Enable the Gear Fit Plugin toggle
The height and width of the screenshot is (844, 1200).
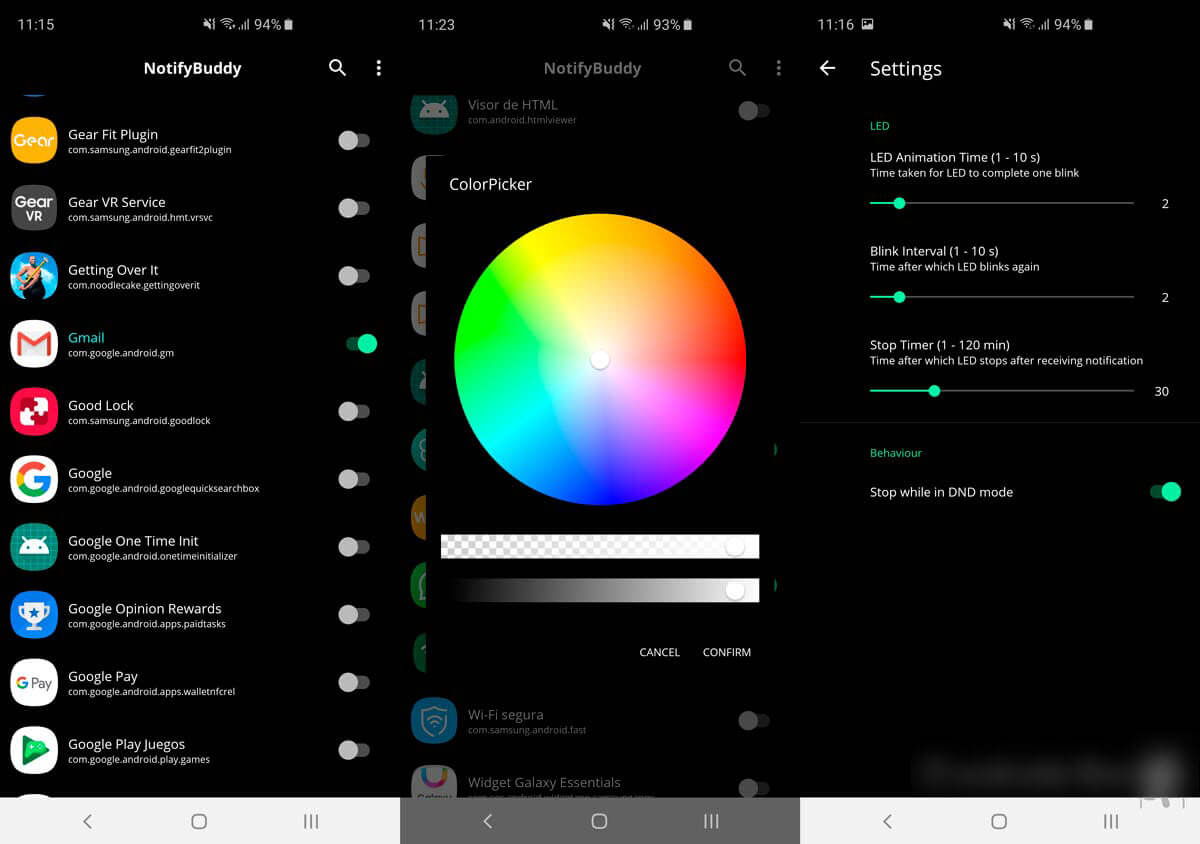[x=353, y=141]
